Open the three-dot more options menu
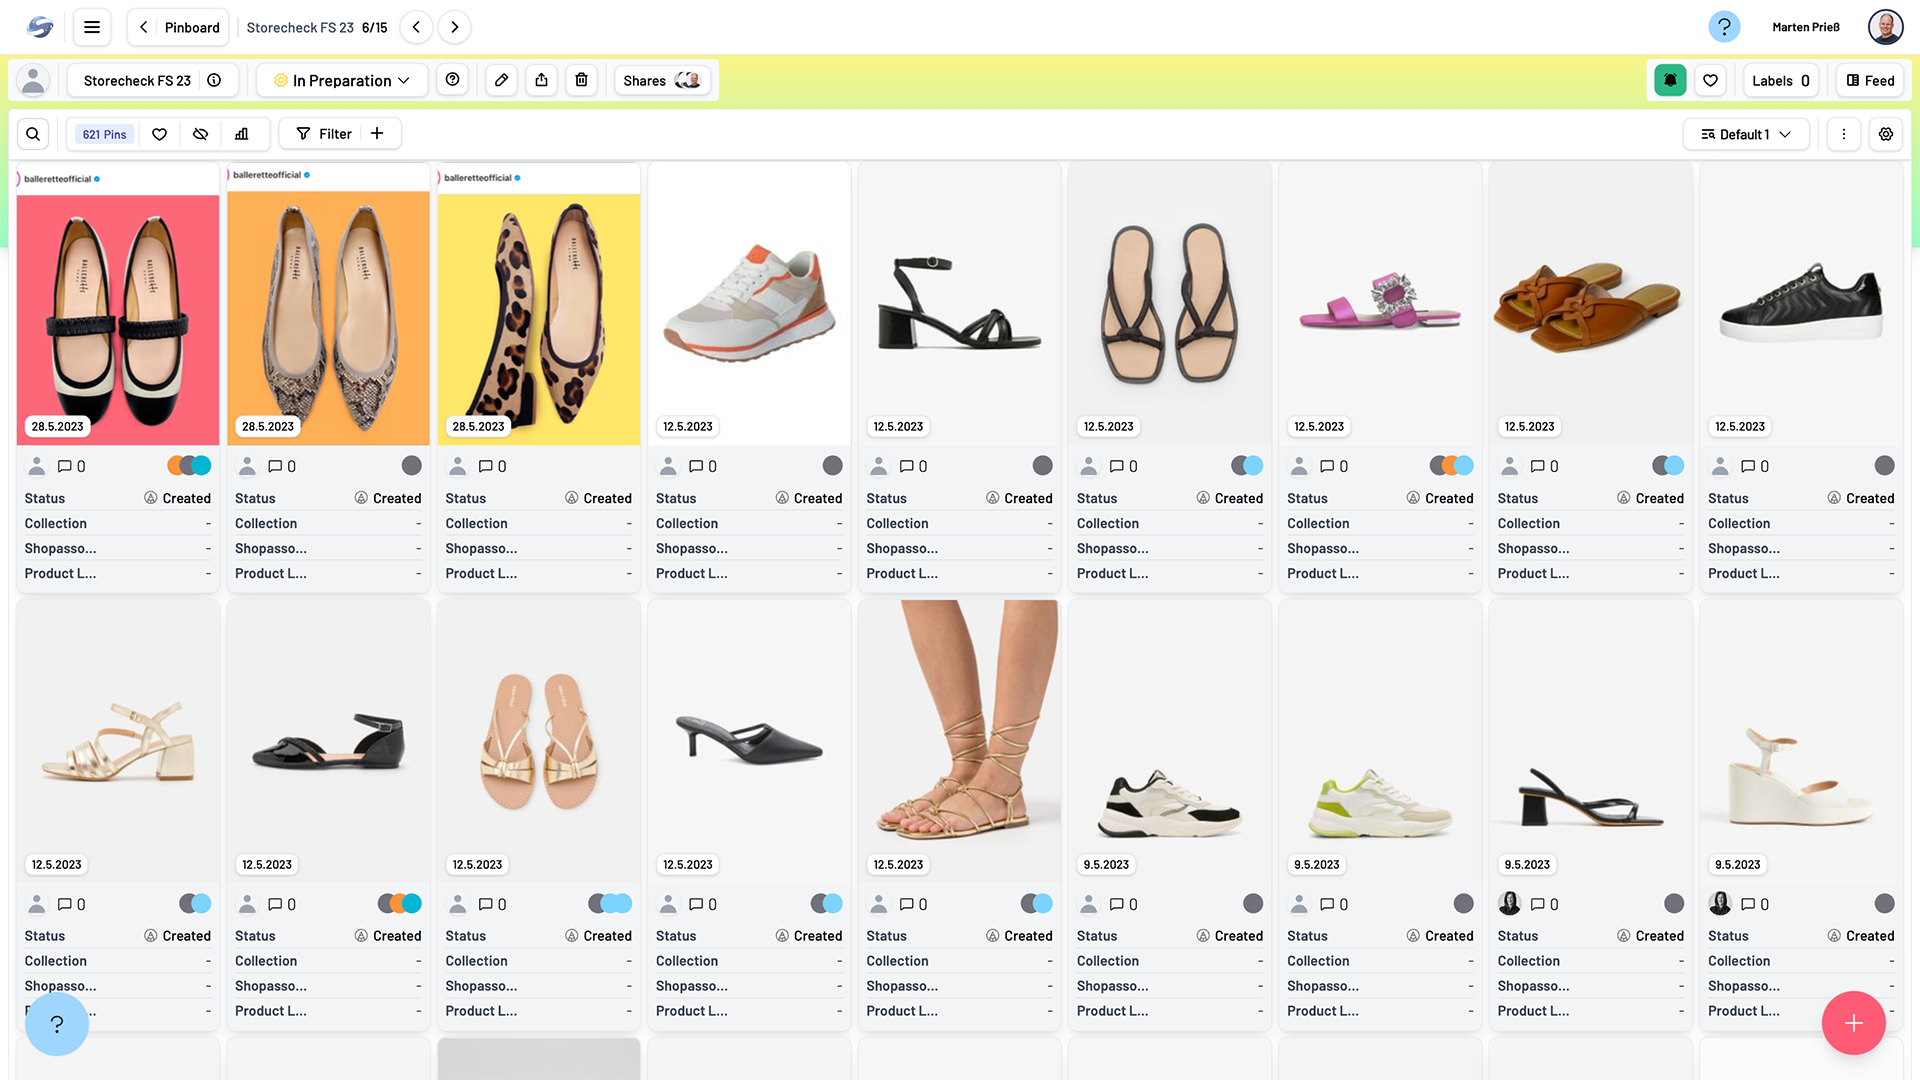This screenshot has height=1080, width=1920. pyautogui.click(x=1843, y=134)
